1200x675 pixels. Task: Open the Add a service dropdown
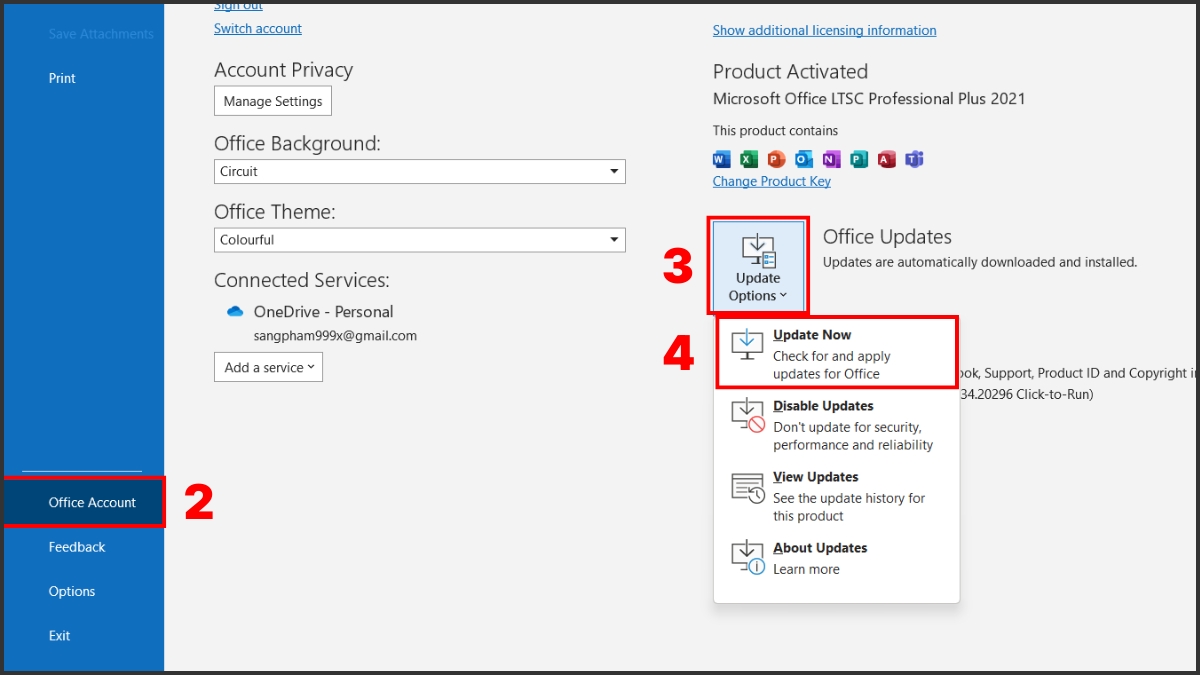(268, 367)
